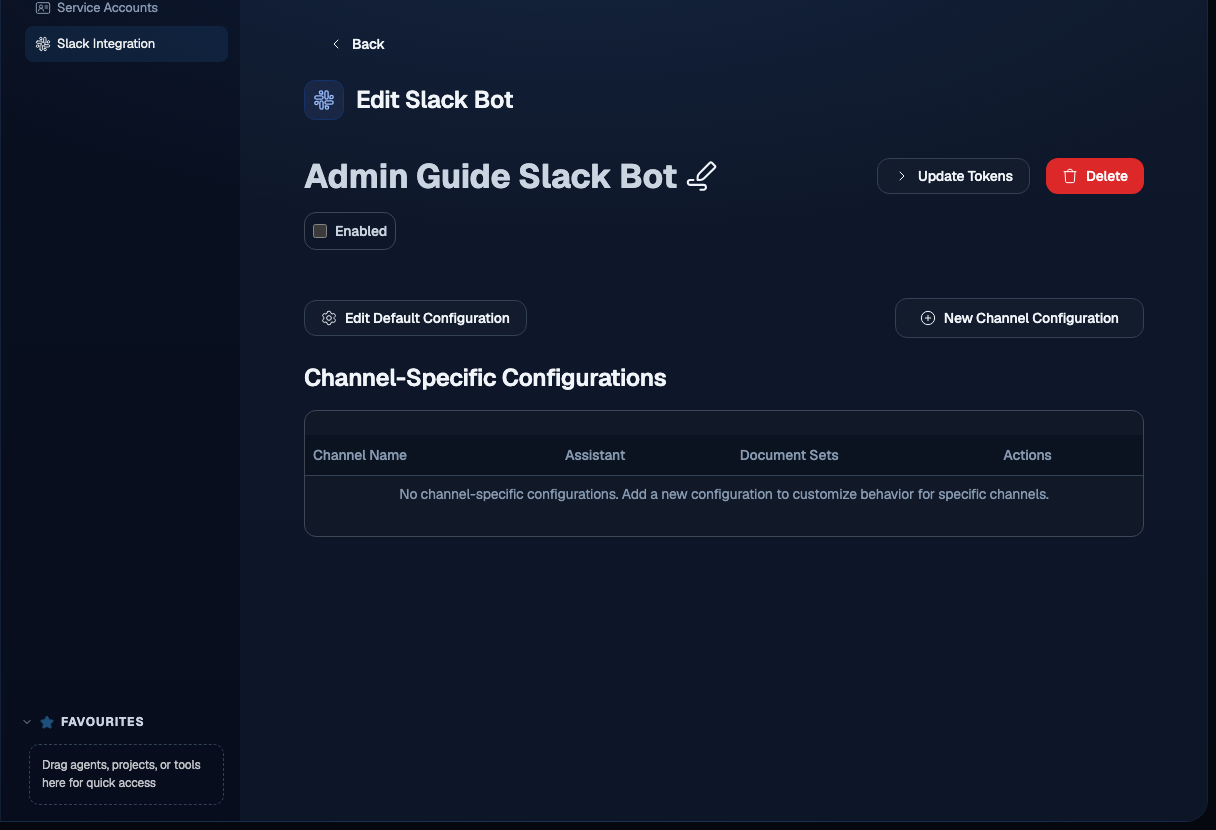Viewport: 1216px width, 830px height.
Task: Delete the Slack bot
Action: (1094, 176)
